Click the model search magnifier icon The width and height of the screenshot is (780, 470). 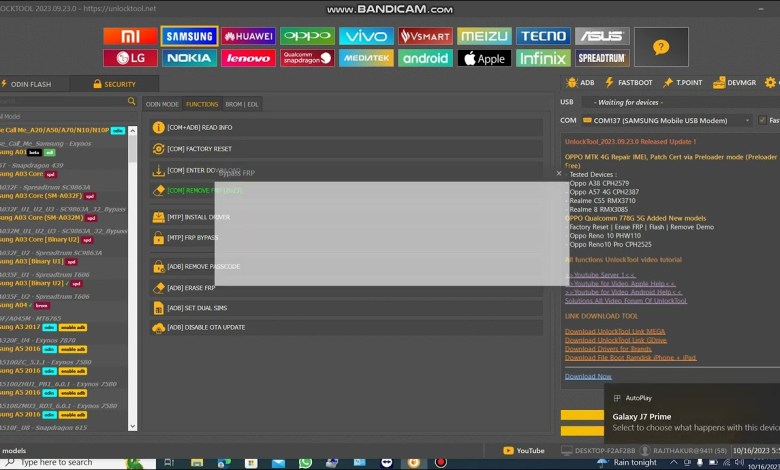click(x=131, y=101)
